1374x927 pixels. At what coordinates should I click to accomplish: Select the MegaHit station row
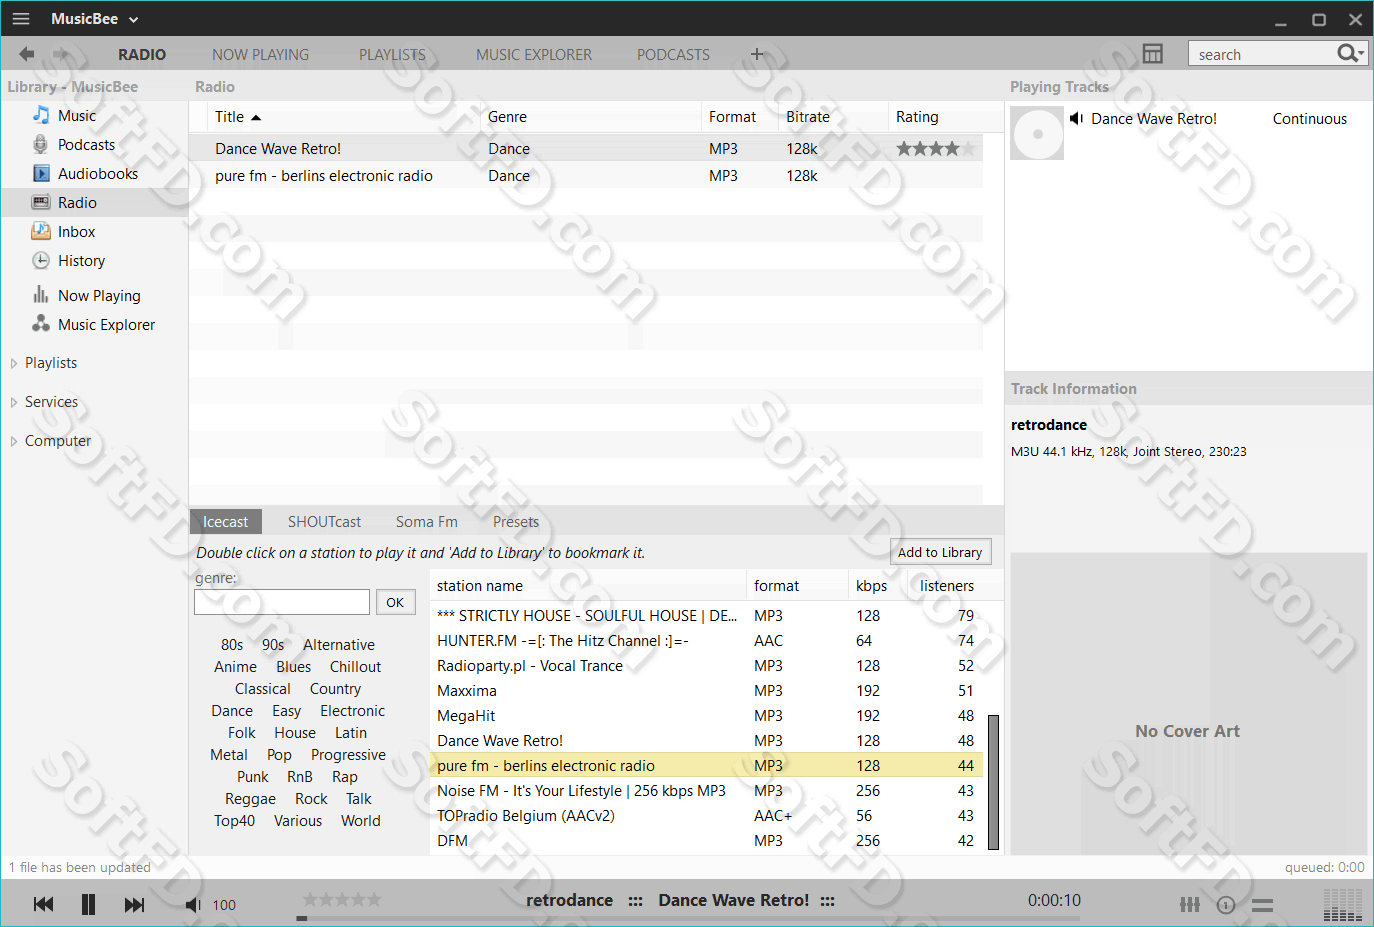point(707,716)
